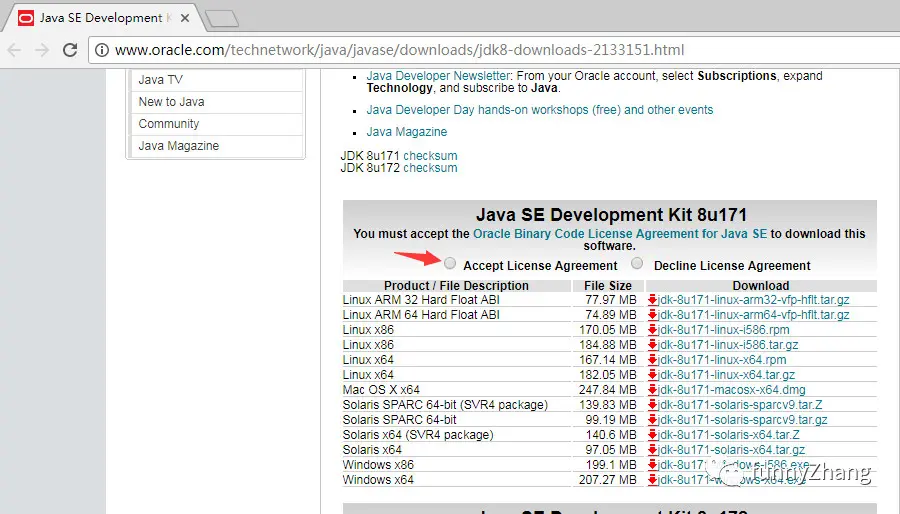Download jdk-8u171-macosx-x64.dmg
Screen dimensions: 900x514
[x=731, y=390]
